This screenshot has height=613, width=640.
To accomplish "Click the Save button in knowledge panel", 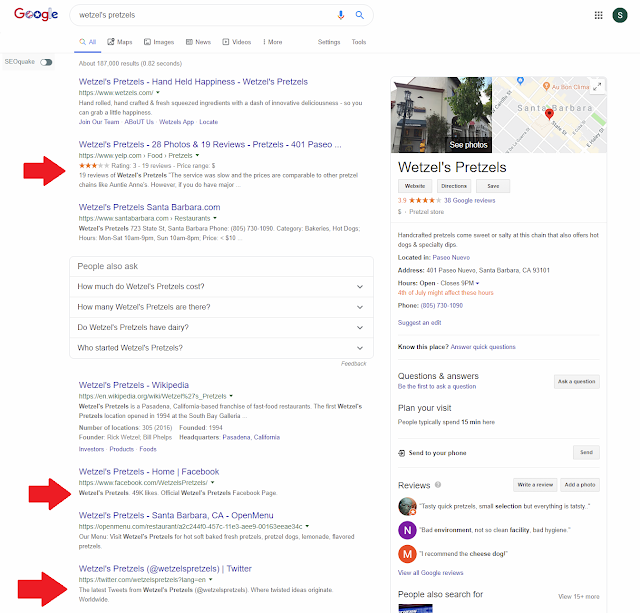I will tap(493, 186).
